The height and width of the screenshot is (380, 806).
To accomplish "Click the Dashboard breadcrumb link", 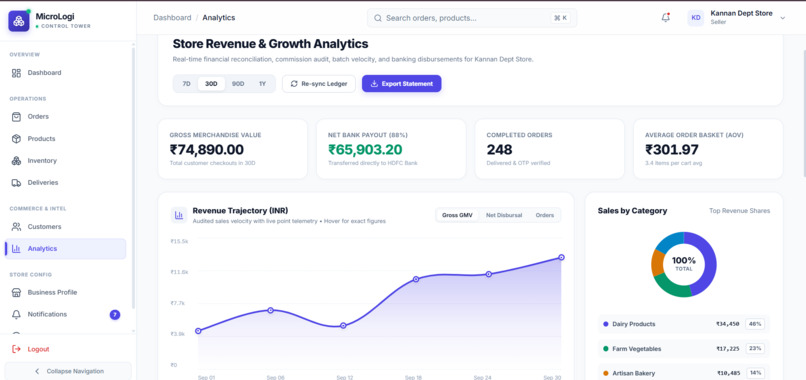I will tap(172, 17).
